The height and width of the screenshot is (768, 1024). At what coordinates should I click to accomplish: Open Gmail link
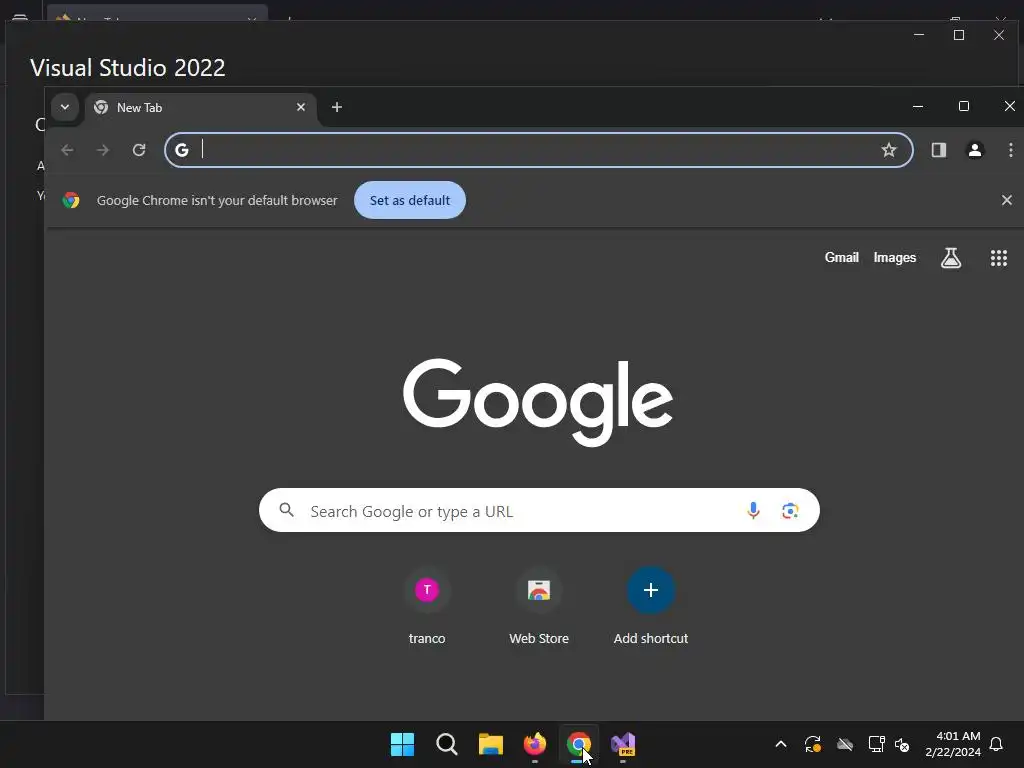pyautogui.click(x=841, y=257)
